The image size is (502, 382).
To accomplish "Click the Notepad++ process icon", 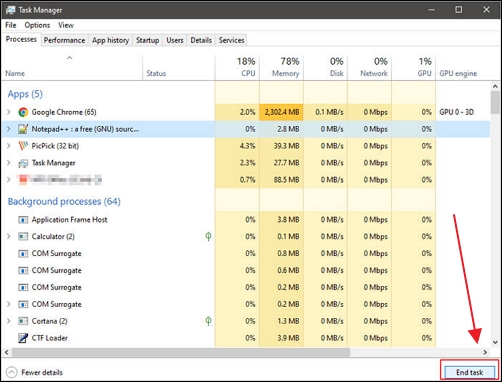I will coord(23,129).
